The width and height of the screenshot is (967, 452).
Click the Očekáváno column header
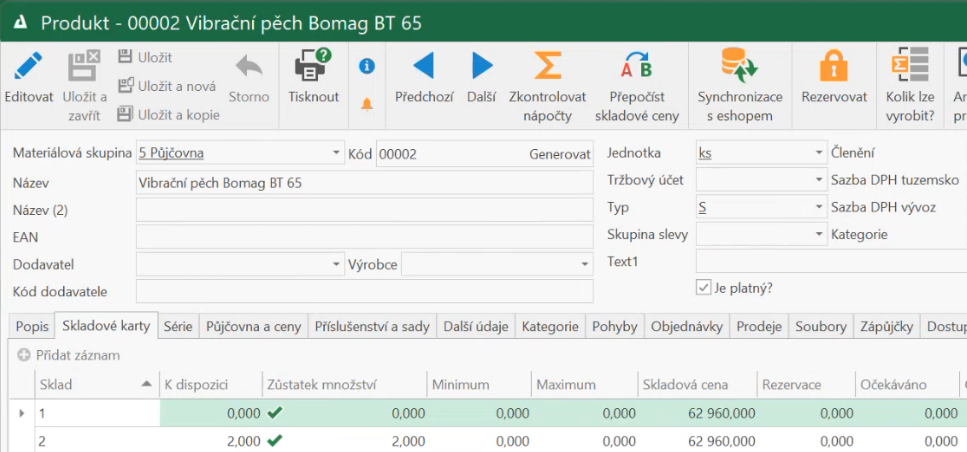click(907, 385)
